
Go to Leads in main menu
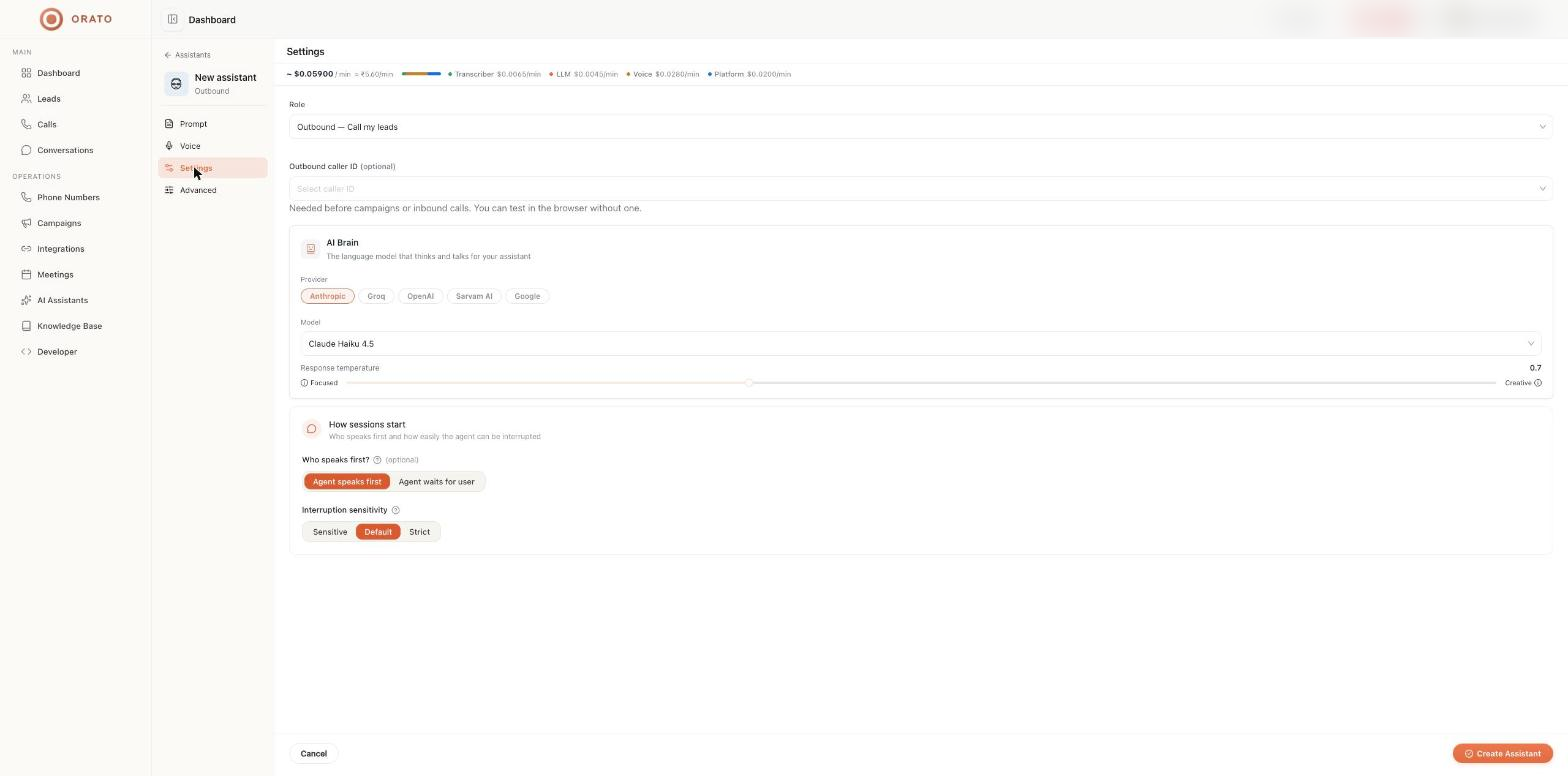pos(75,99)
